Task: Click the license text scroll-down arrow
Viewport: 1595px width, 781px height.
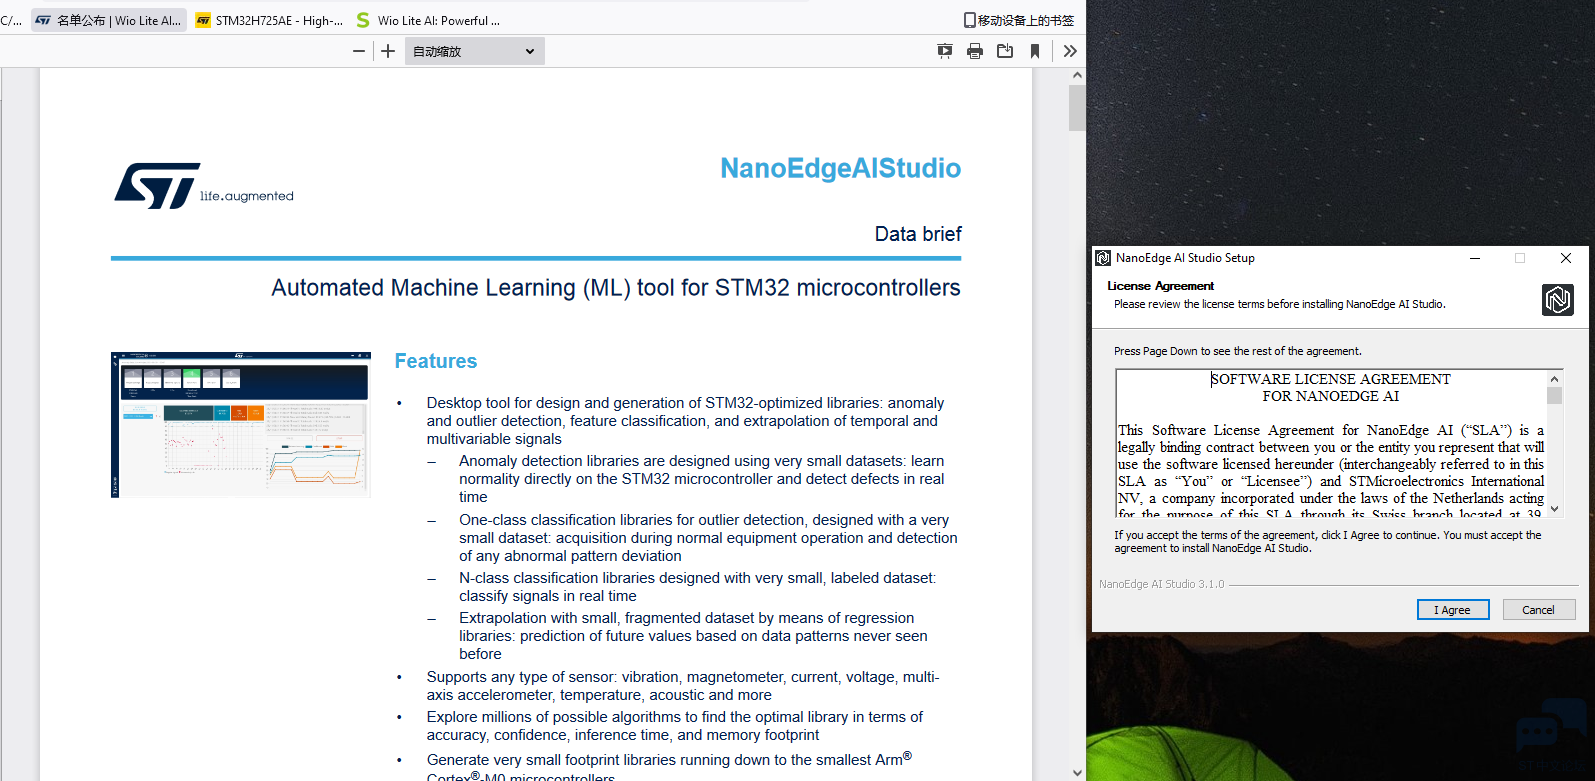Action: 1554,508
